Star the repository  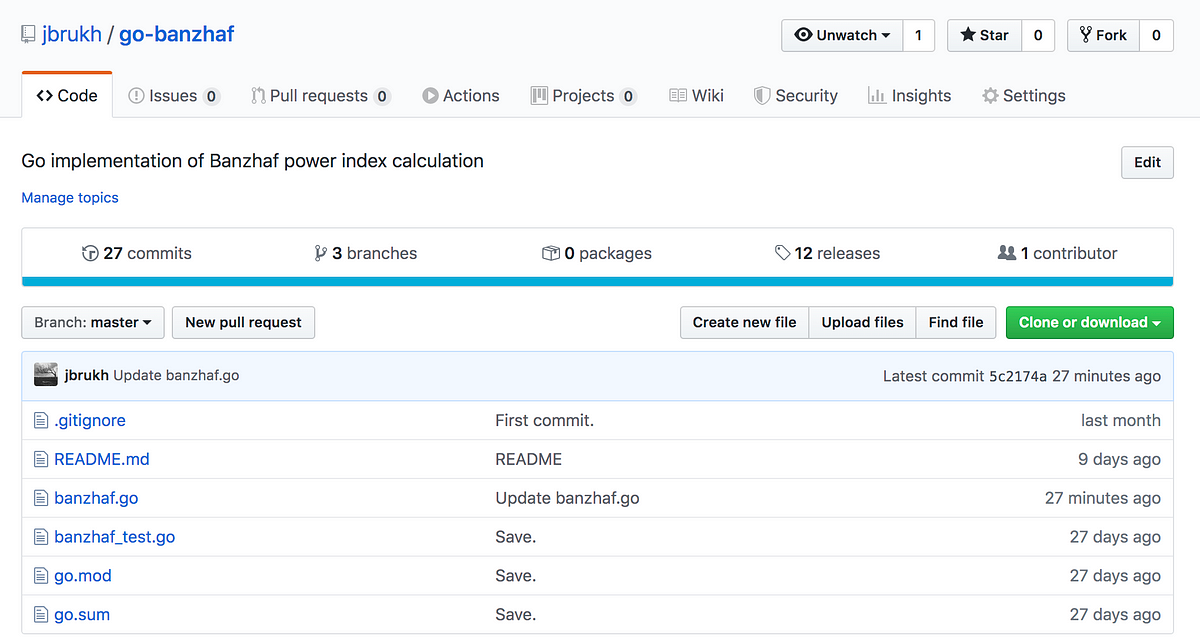(984, 35)
